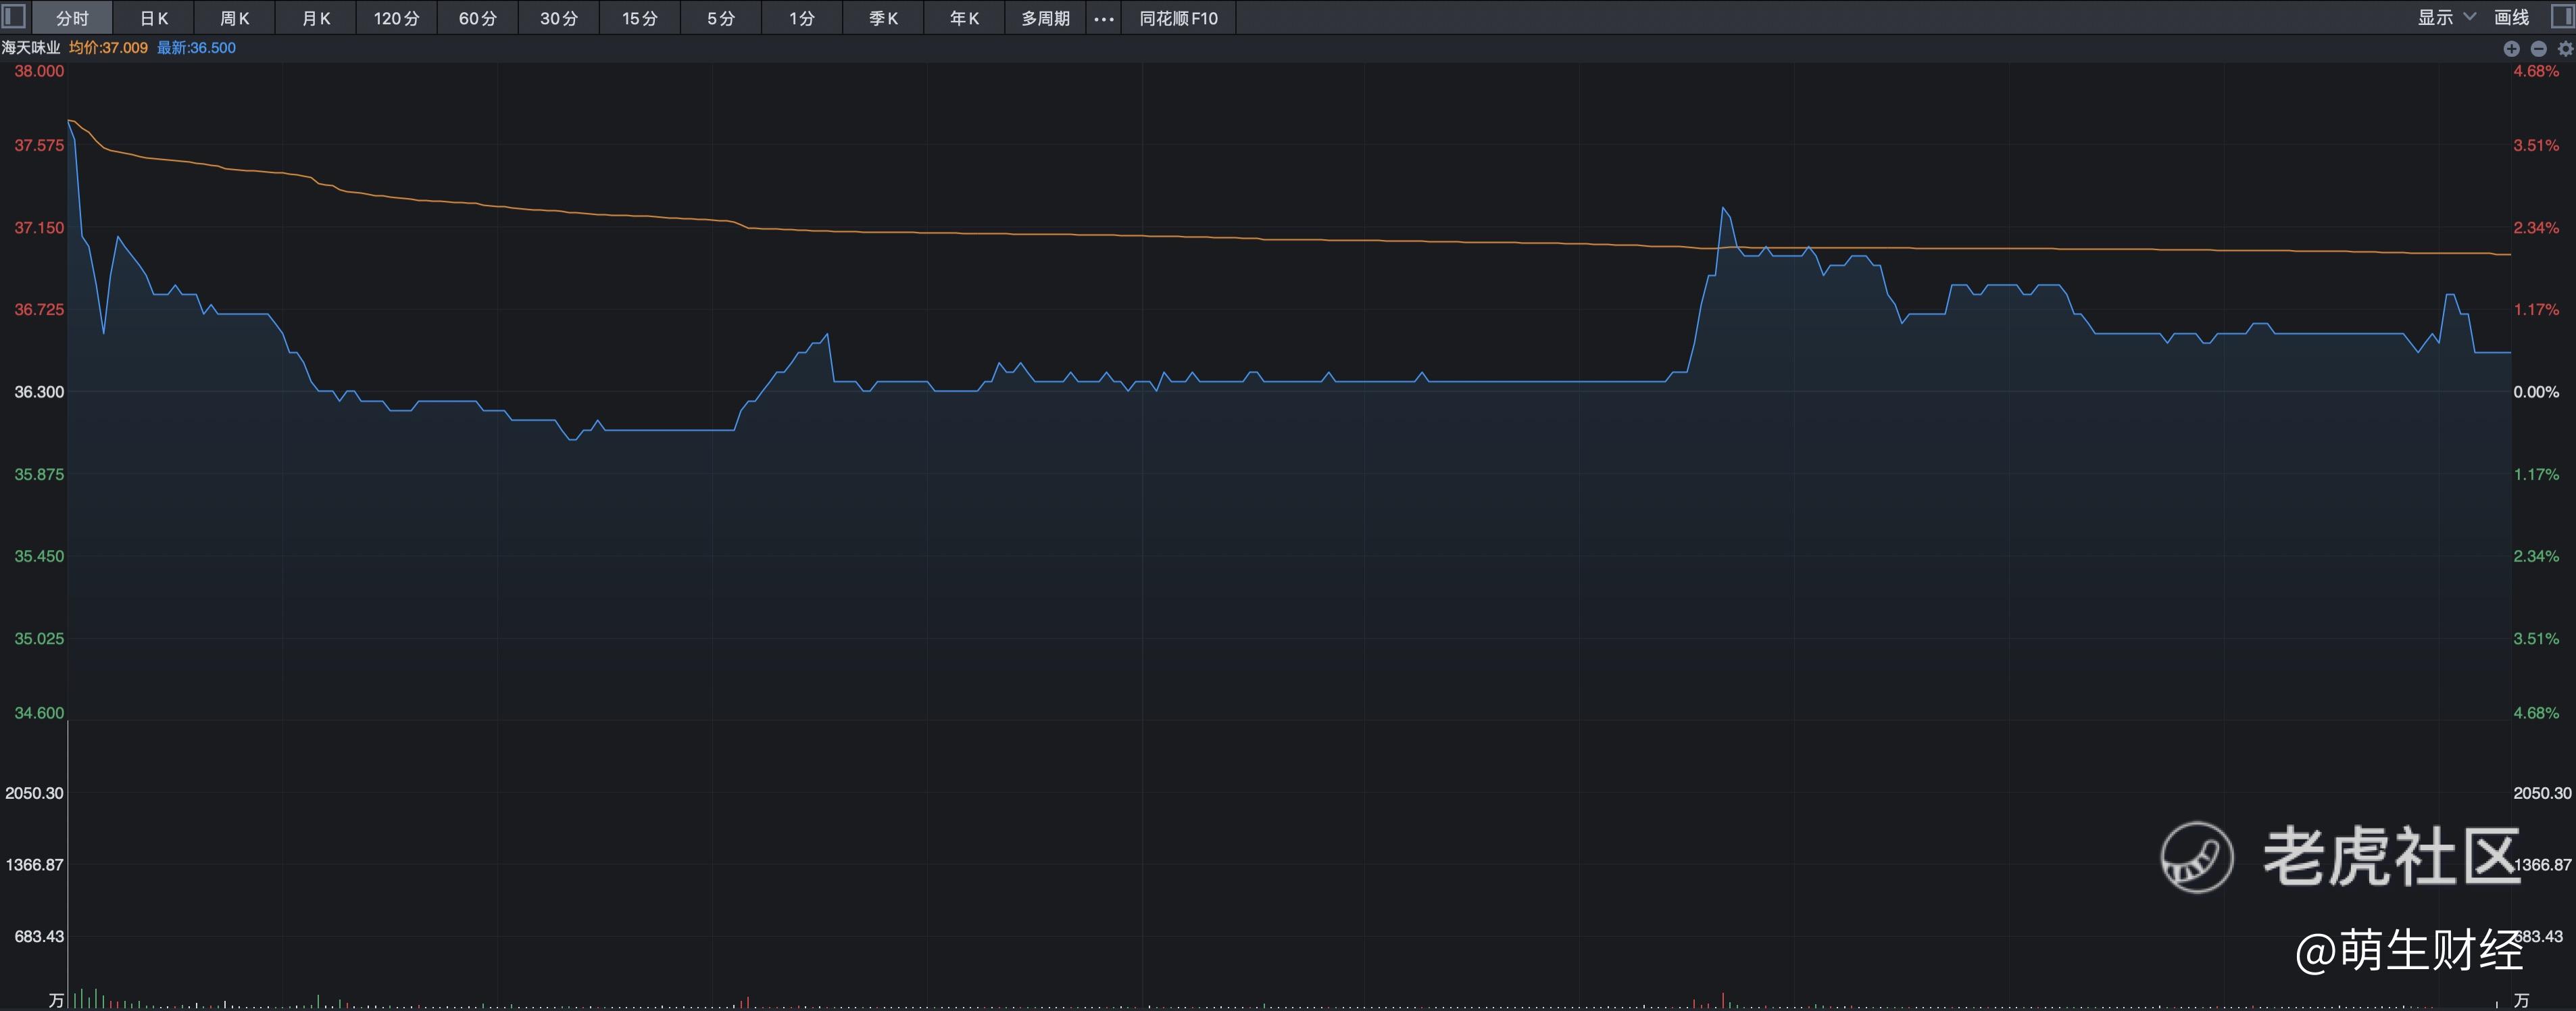Switch to the 5分 chart tab

(720, 18)
